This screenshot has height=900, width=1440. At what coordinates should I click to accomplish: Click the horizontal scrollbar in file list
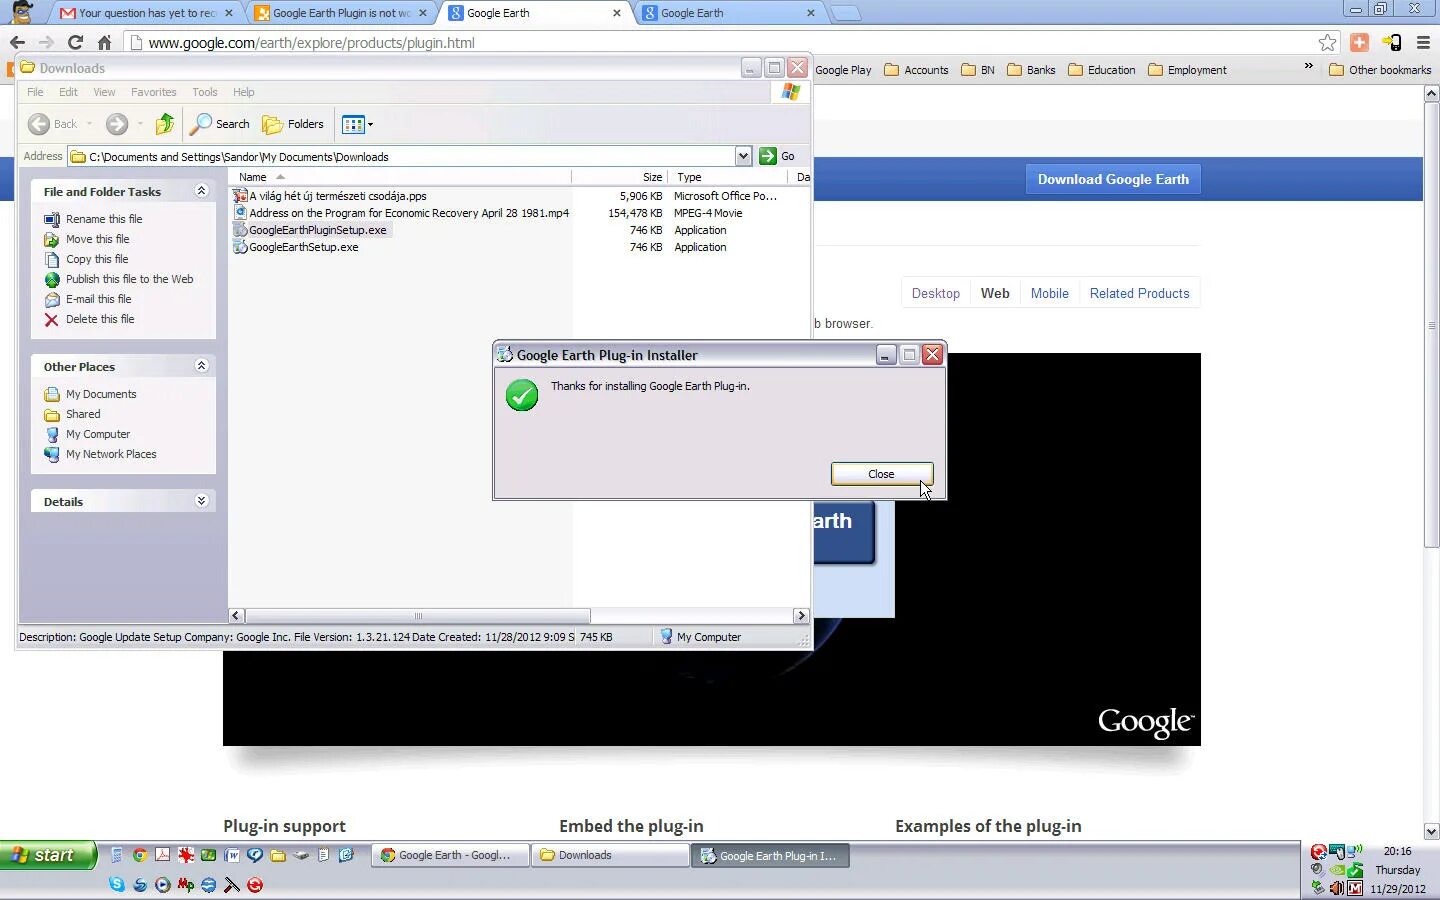pyautogui.click(x=417, y=616)
